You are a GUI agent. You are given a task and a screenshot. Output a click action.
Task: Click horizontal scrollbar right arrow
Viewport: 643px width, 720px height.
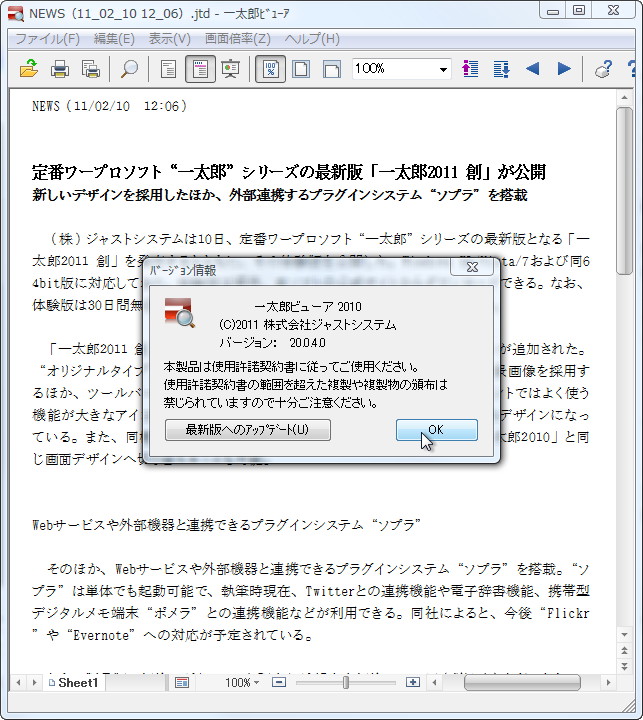[609, 683]
